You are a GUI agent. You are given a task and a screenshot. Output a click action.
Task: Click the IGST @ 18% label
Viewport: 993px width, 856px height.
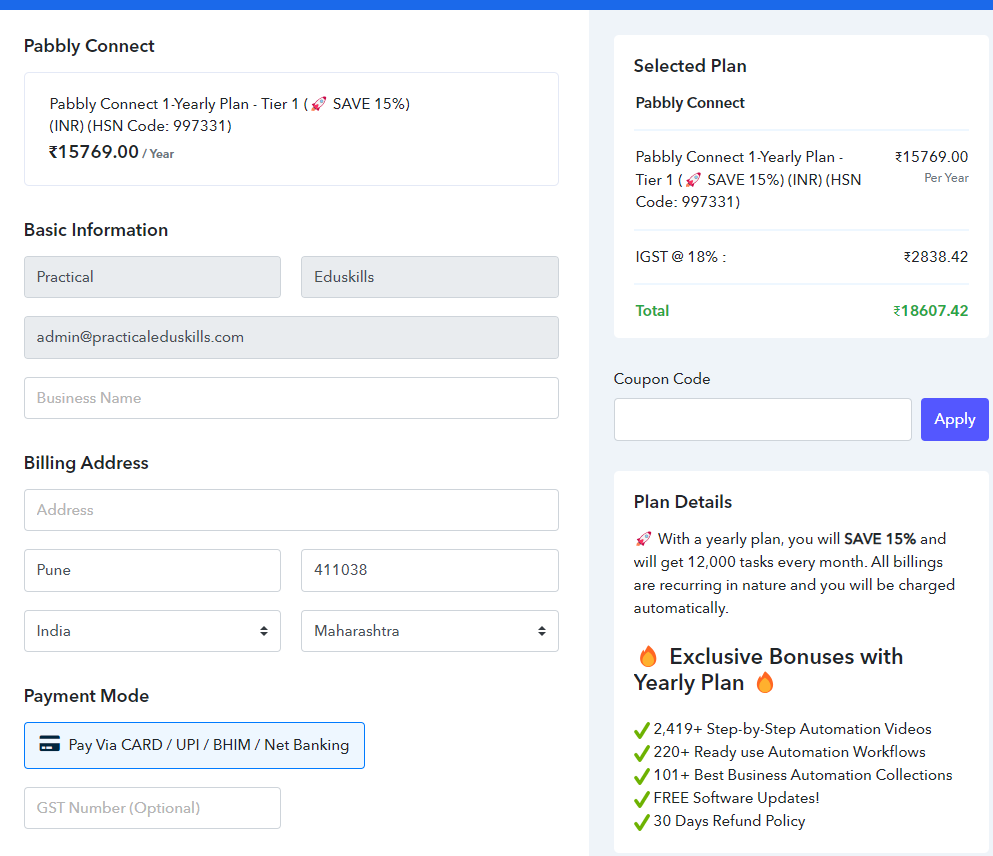tap(680, 256)
